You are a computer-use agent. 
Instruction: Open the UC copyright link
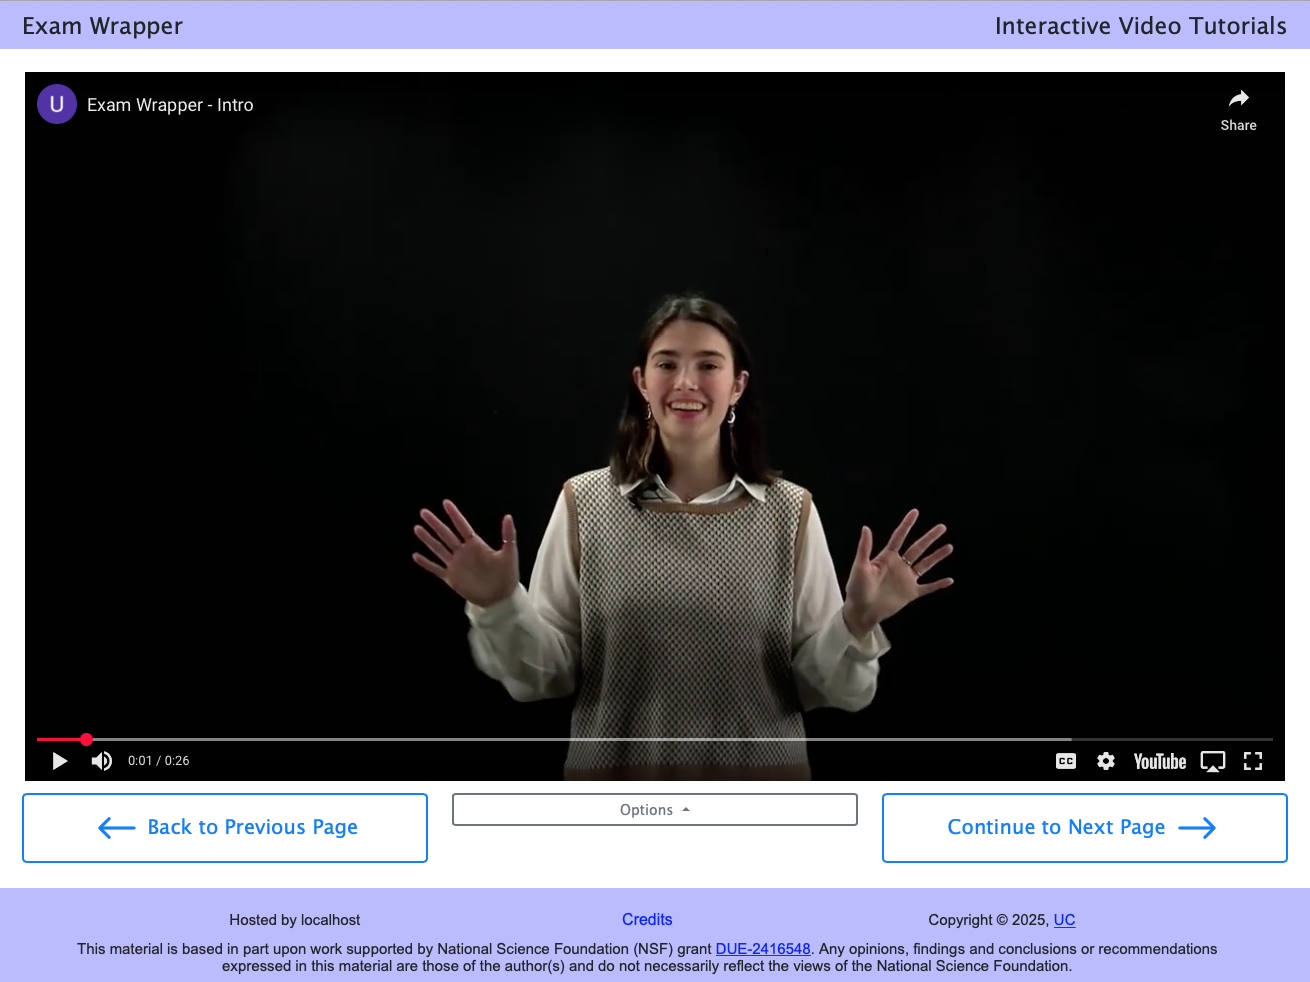tap(1064, 920)
